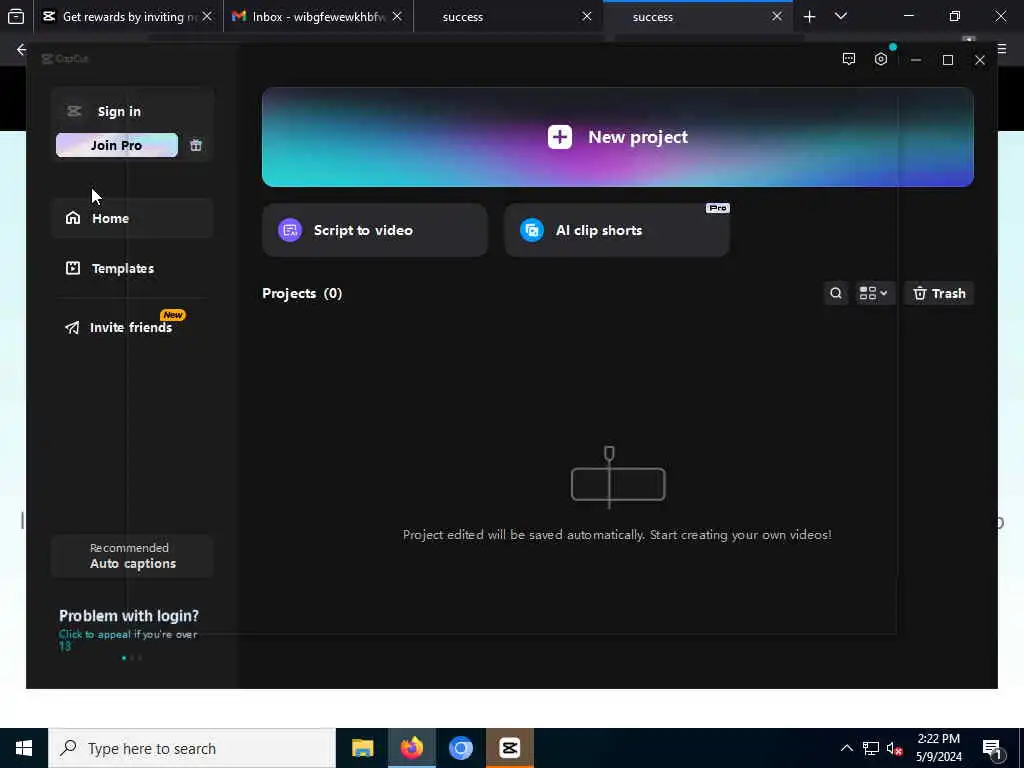The image size is (1024, 768).
Task: Open Script to video tool
Action: (x=375, y=230)
